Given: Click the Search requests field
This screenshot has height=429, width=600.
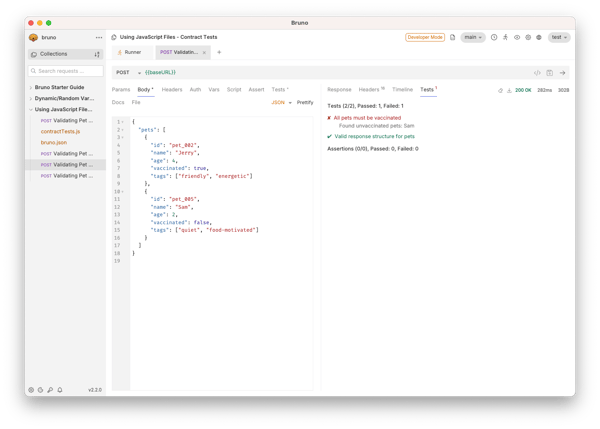Looking at the screenshot, I should [65, 71].
